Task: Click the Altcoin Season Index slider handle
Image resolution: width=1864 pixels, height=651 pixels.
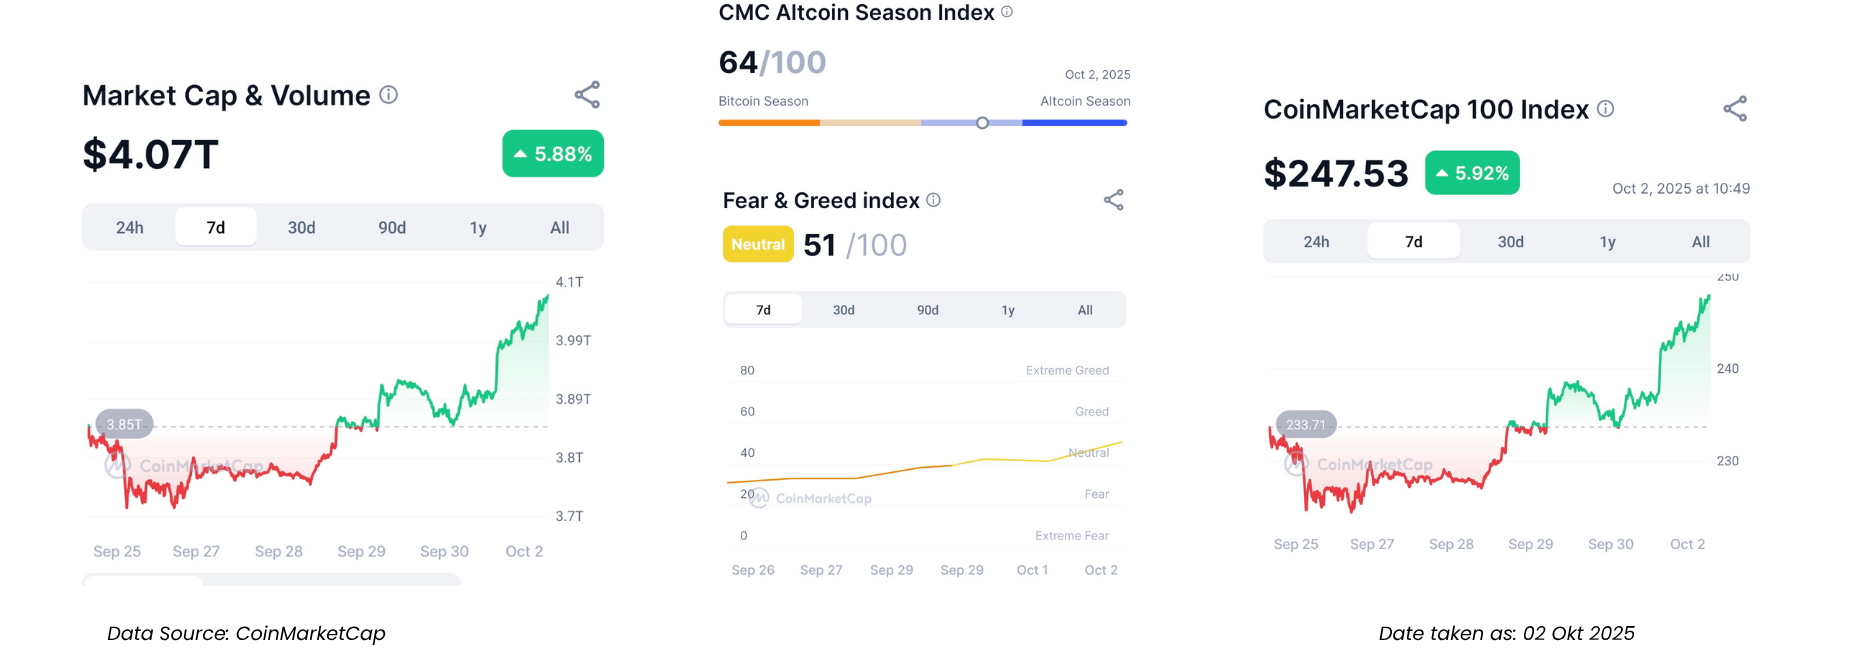Action: tap(982, 123)
